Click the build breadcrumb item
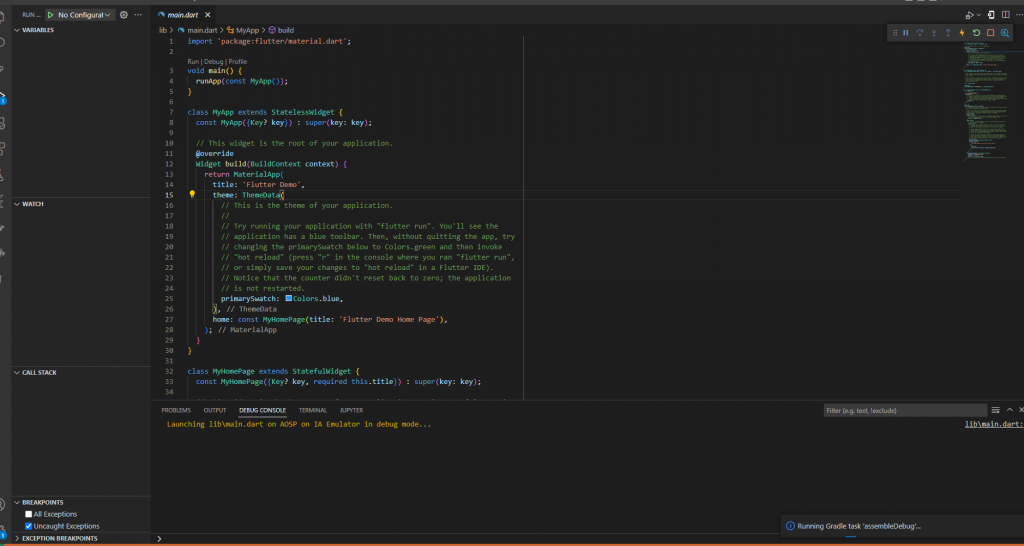Viewport: 1024px width, 546px height. 285,30
